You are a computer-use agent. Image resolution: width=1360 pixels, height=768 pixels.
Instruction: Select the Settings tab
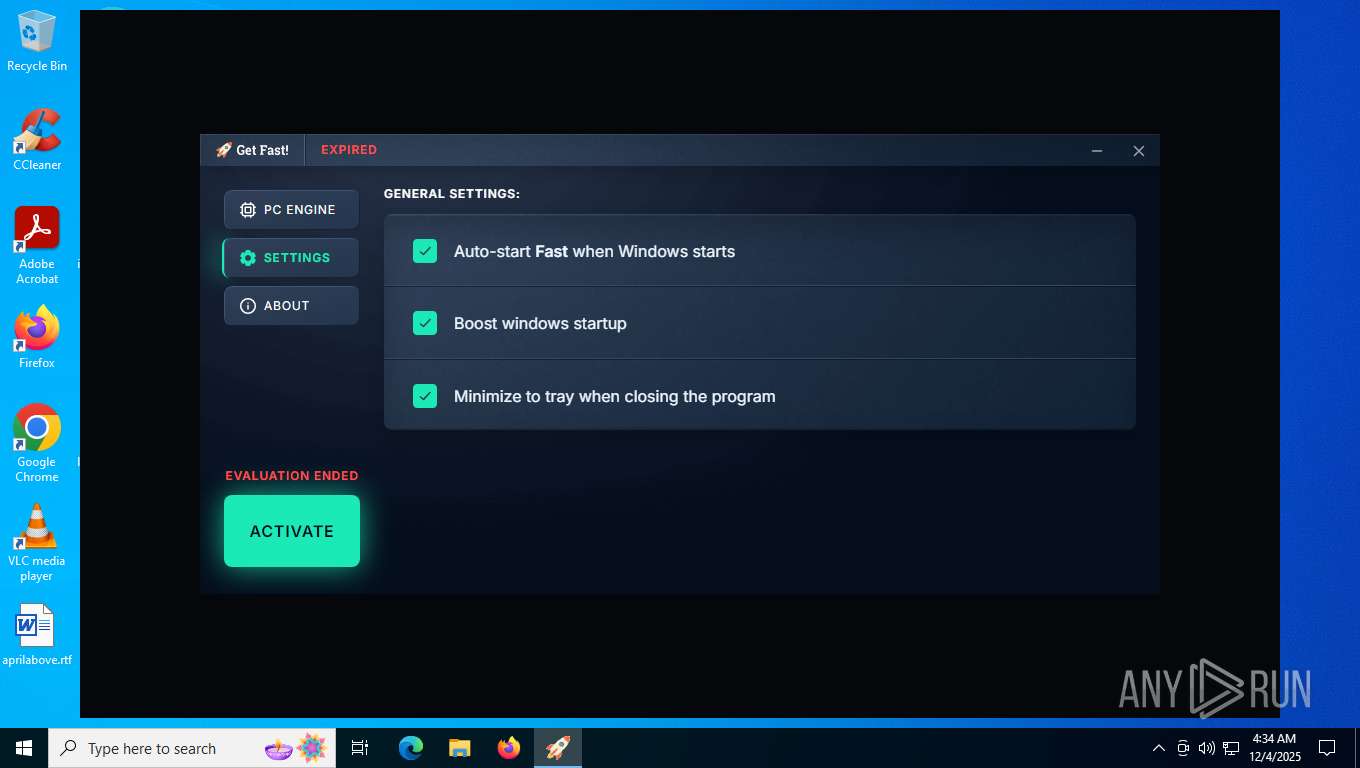point(291,258)
